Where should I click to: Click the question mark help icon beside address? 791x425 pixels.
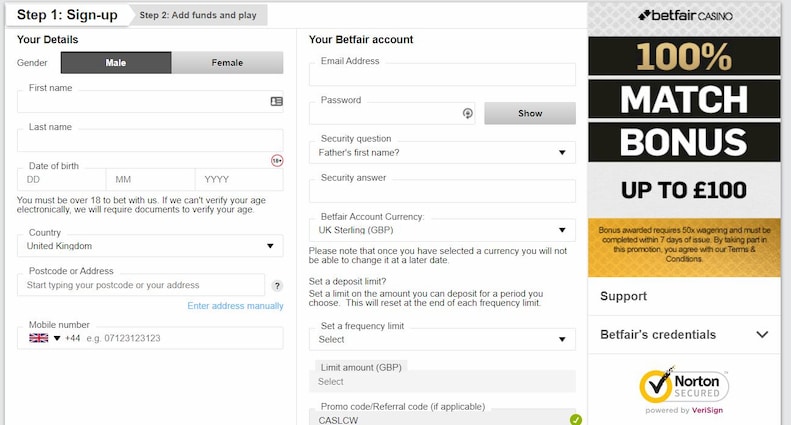[277, 286]
